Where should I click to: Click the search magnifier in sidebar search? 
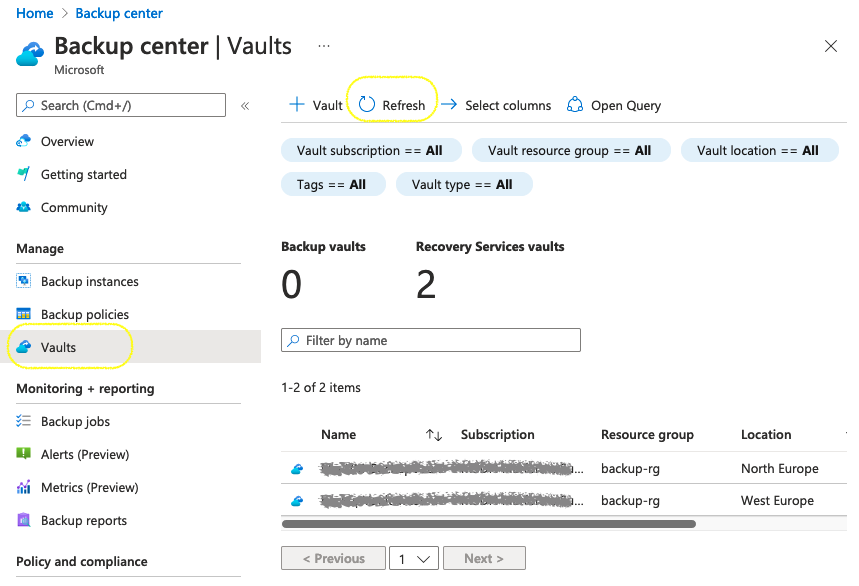pos(28,105)
